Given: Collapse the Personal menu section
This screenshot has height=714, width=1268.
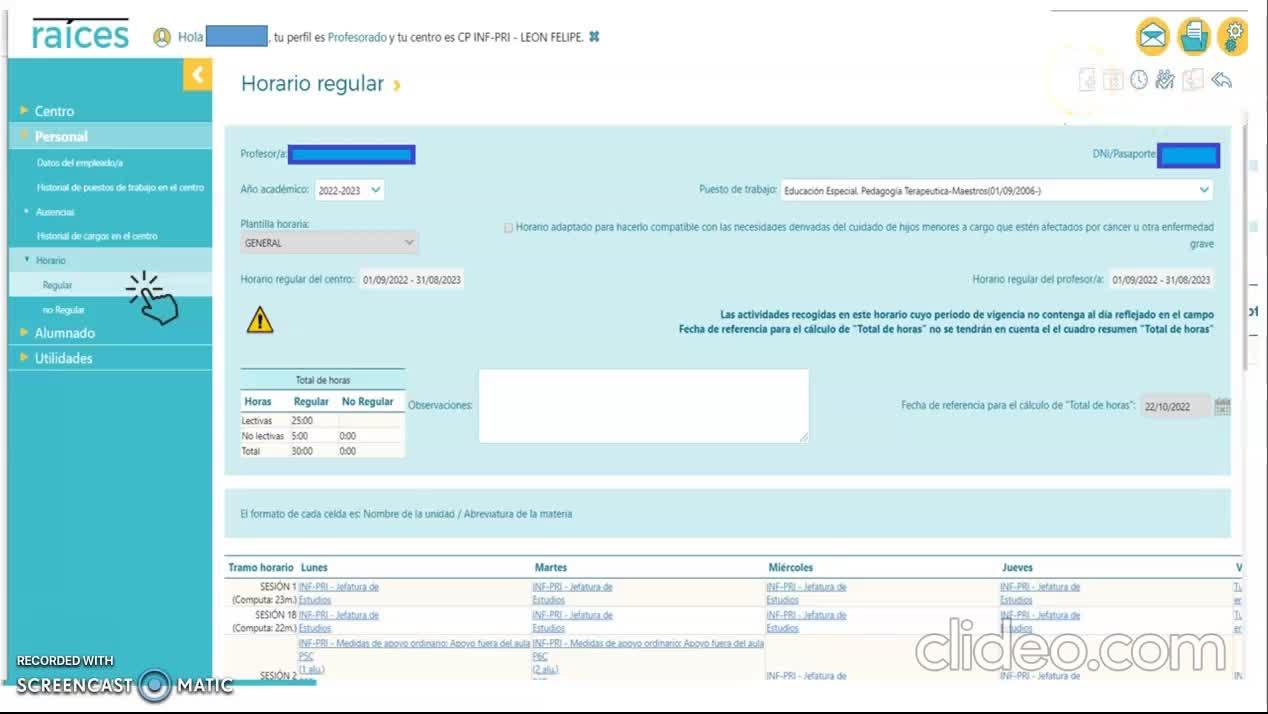Looking at the screenshot, I should [x=61, y=136].
